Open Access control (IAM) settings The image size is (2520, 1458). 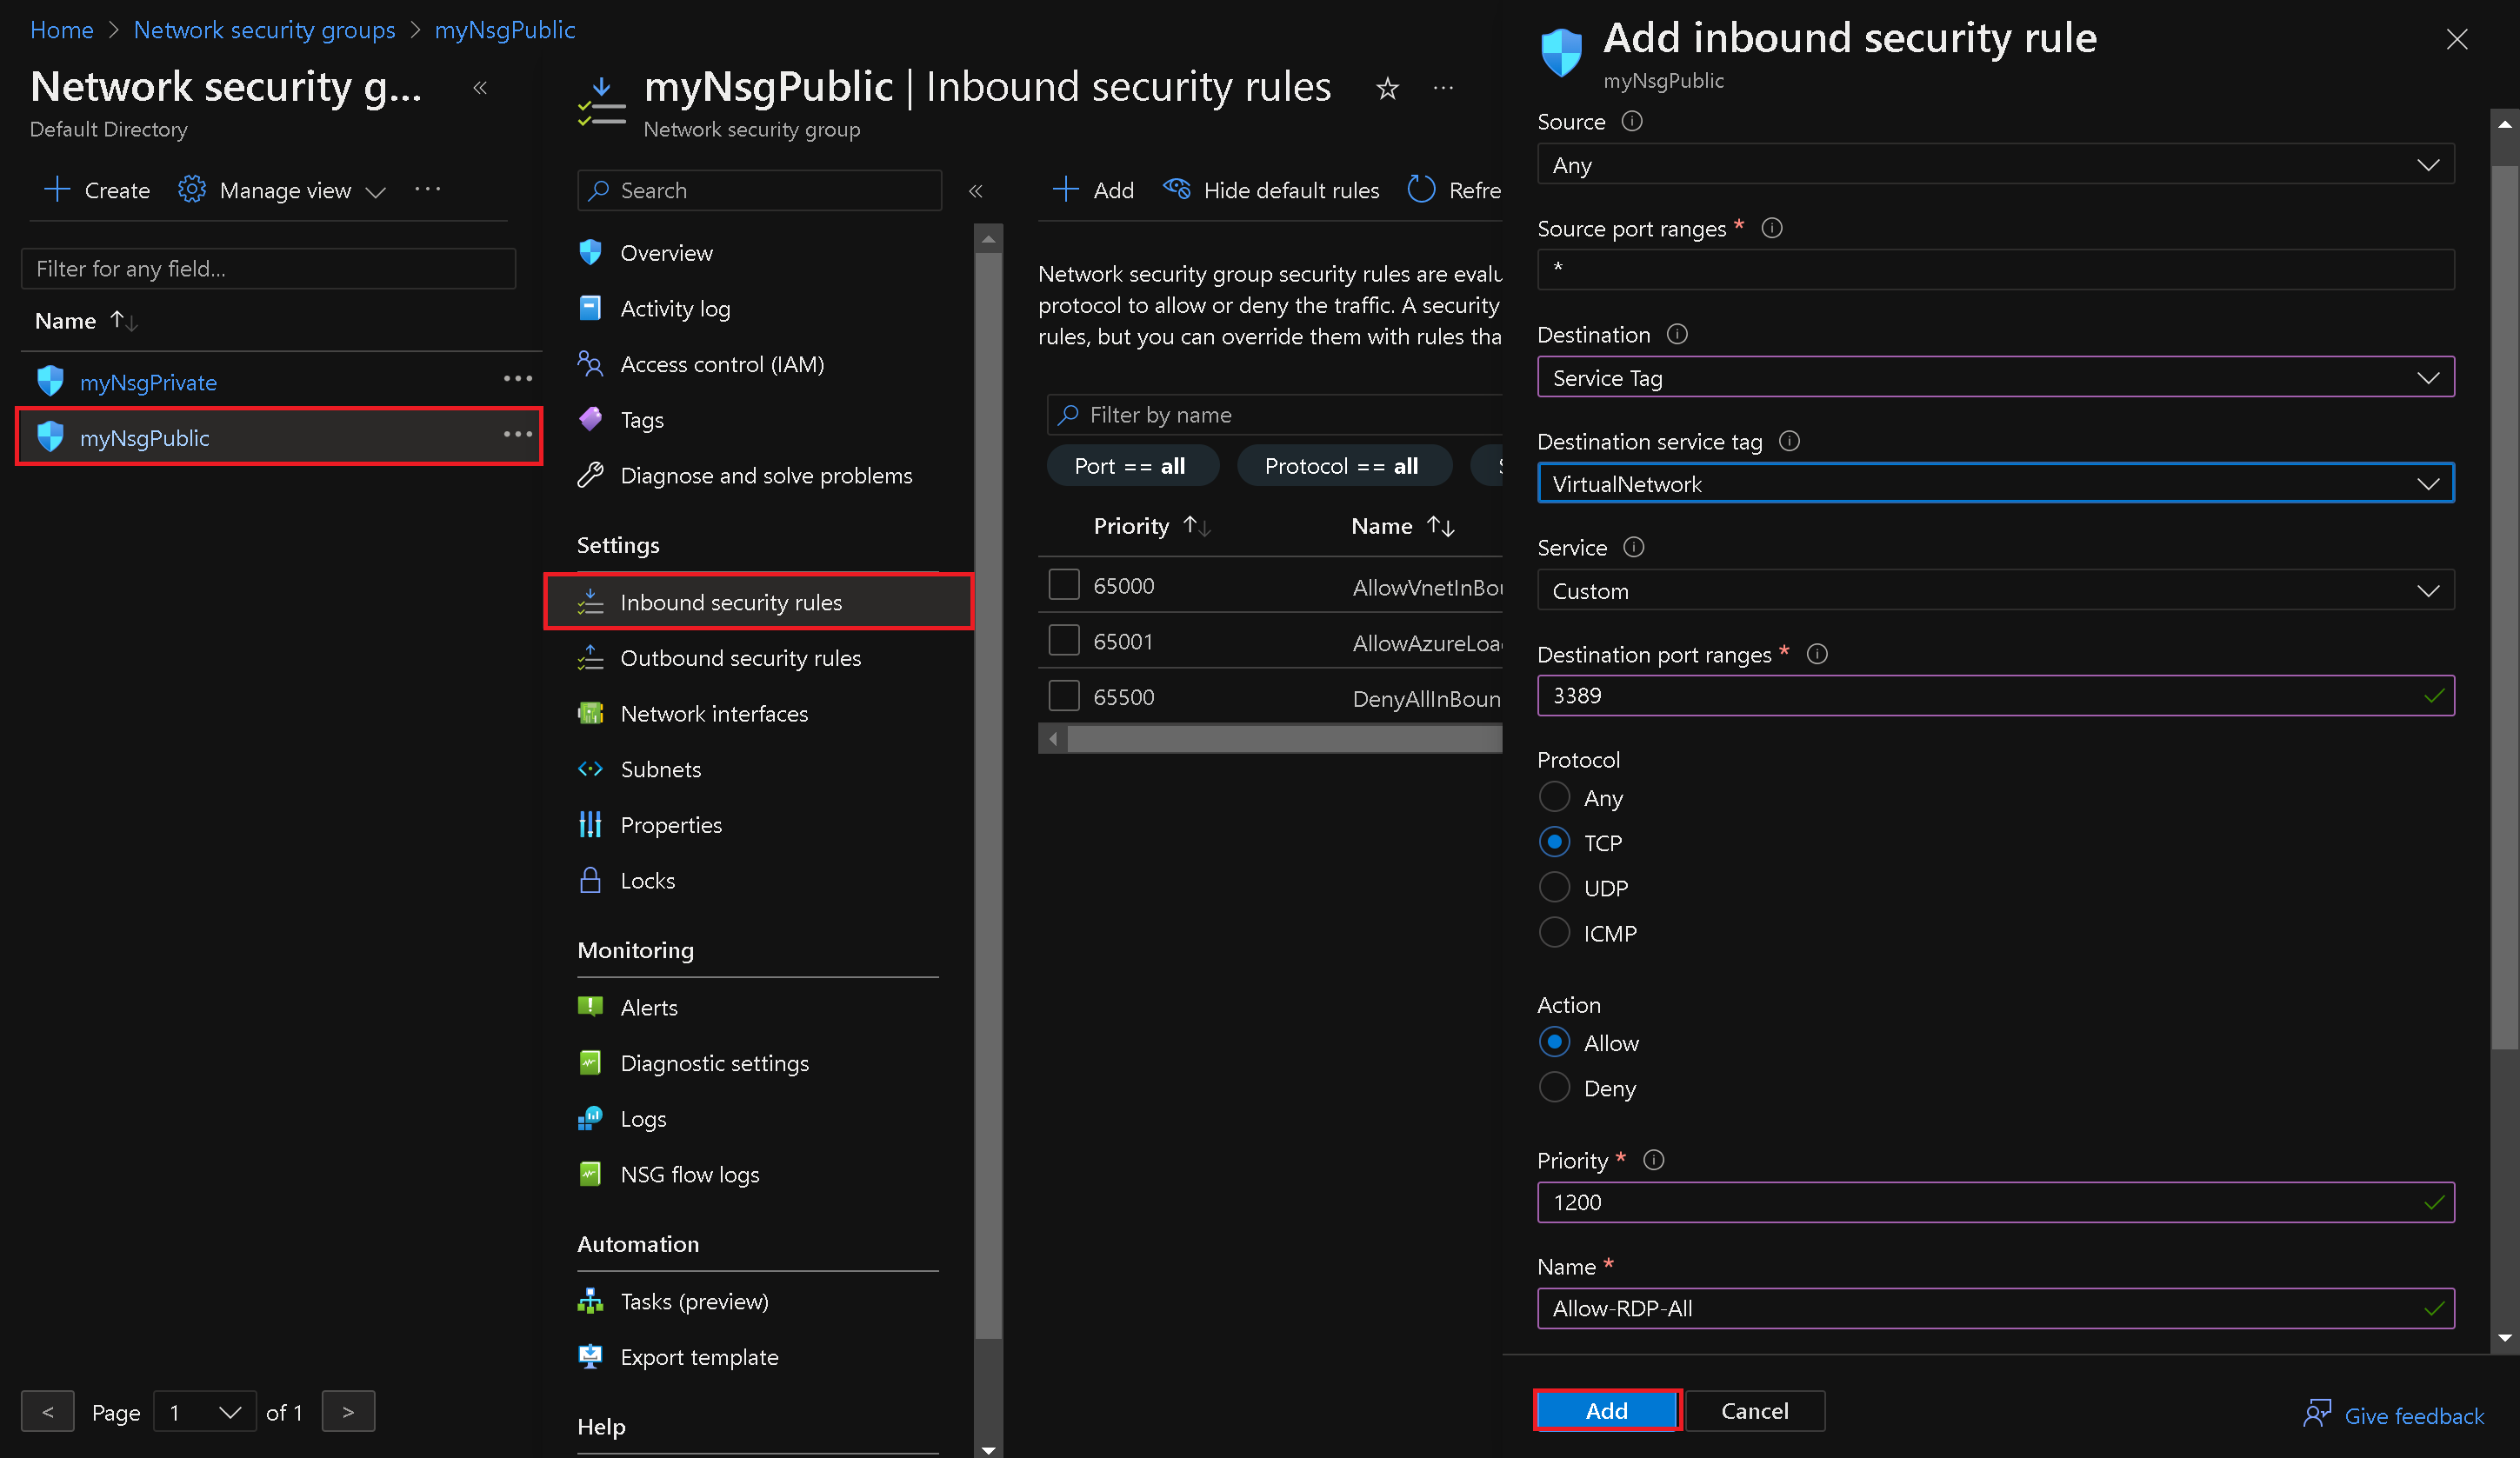tap(721, 364)
